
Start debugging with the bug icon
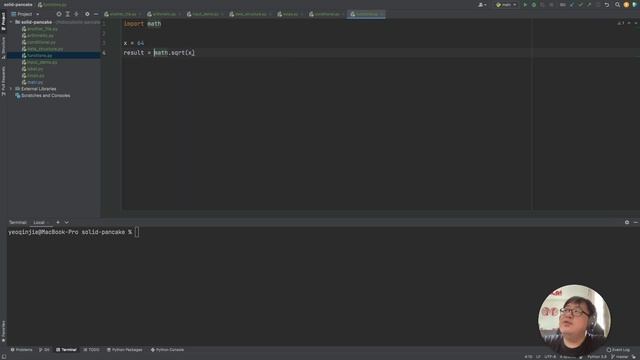point(533,4)
